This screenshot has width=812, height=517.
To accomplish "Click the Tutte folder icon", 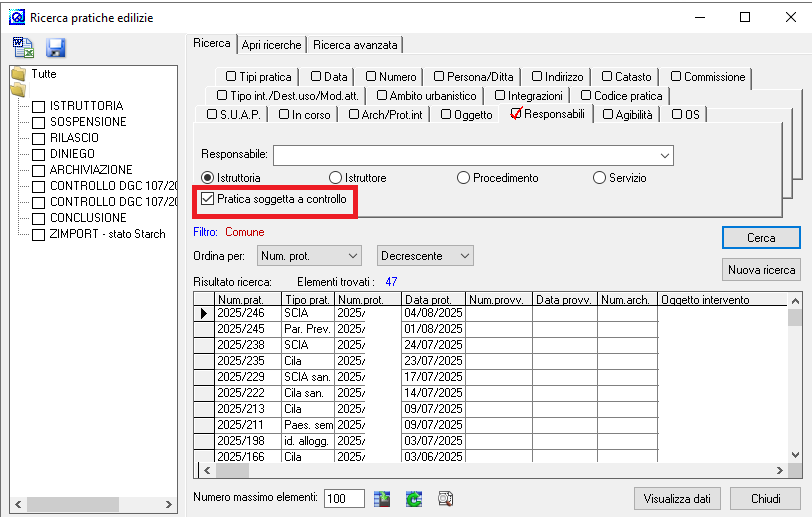I will [17, 74].
